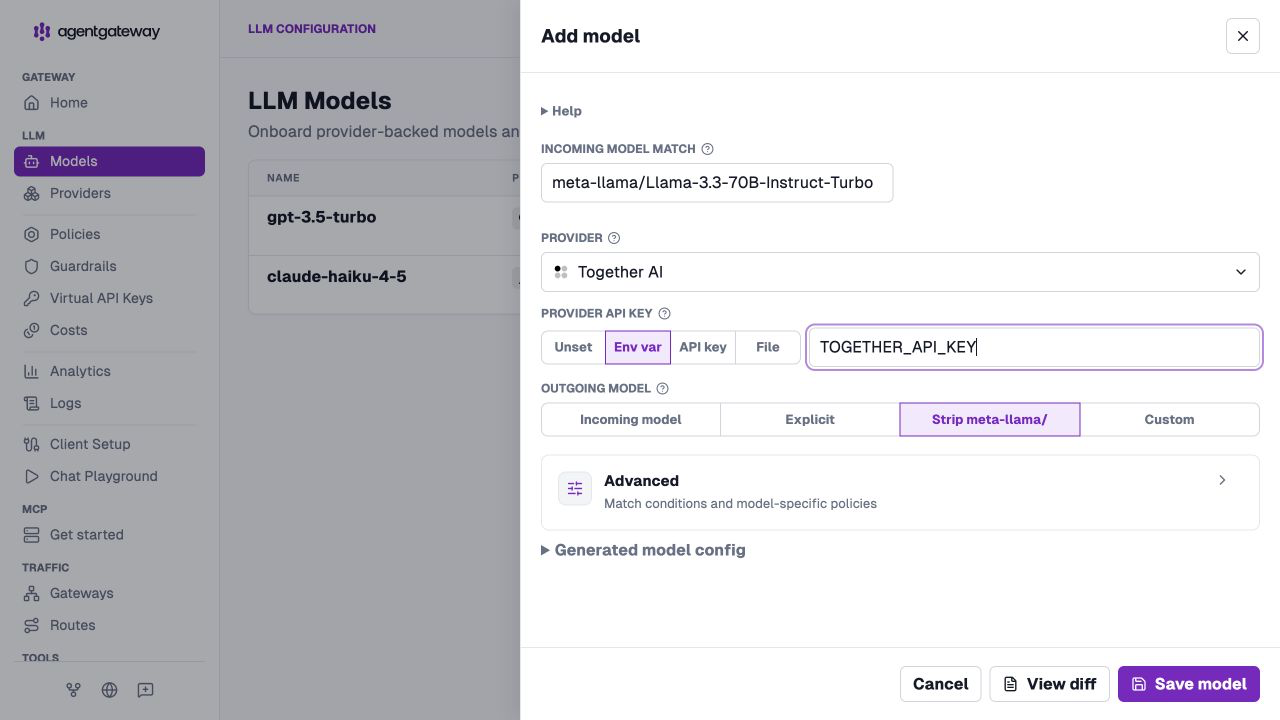Open the Together AI provider dropdown
Viewport: 1280px width, 720px height.
tap(900, 272)
